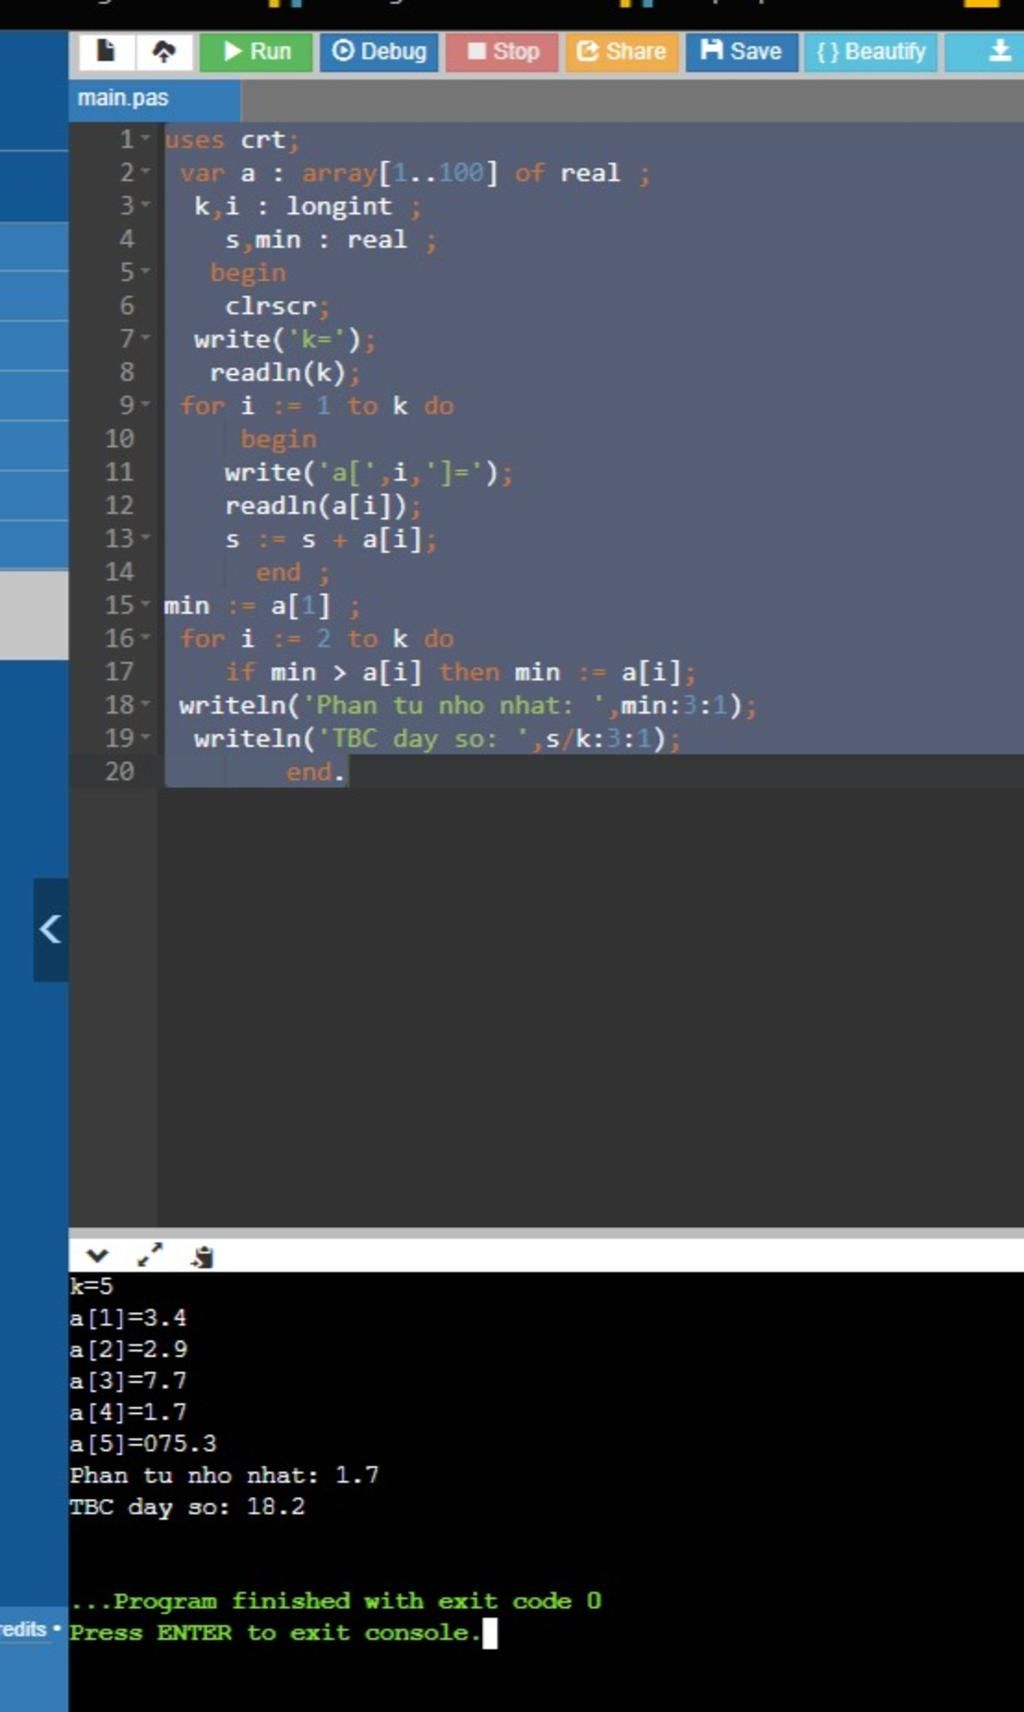
Task: Download the code with the download icon
Action: click(999, 51)
